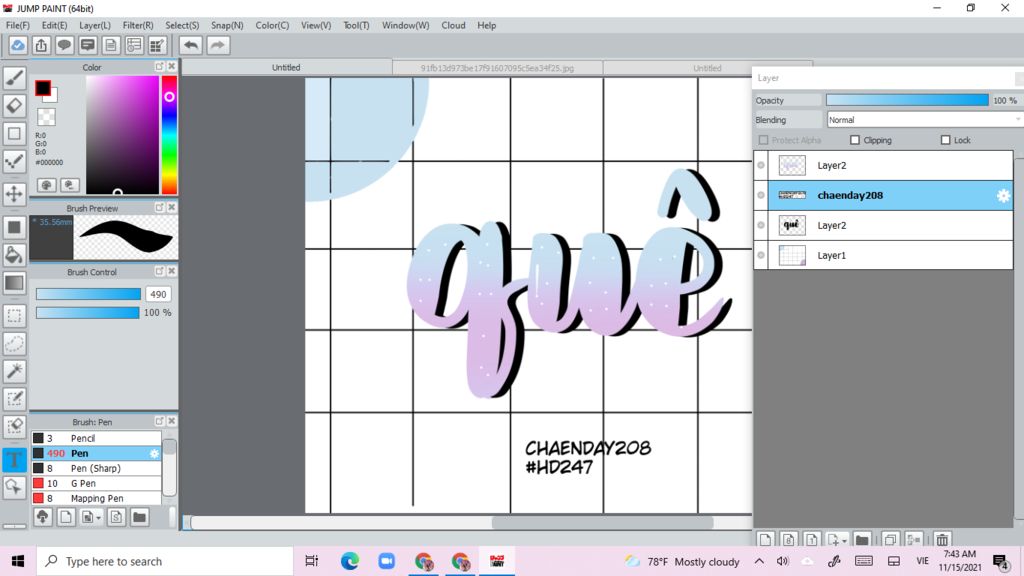Select the G Pen brush
Image resolution: width=1024 pixels, height=576 pixels.
[x=97, y=483]
